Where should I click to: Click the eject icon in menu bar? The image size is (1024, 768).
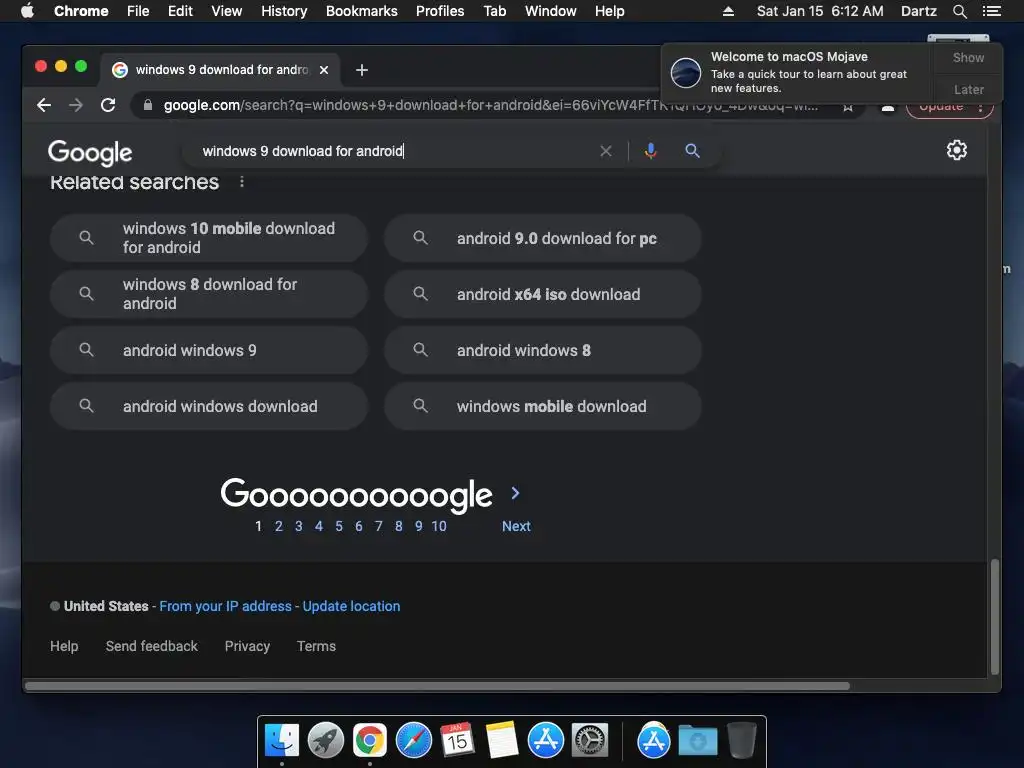(x=728, y=11)
